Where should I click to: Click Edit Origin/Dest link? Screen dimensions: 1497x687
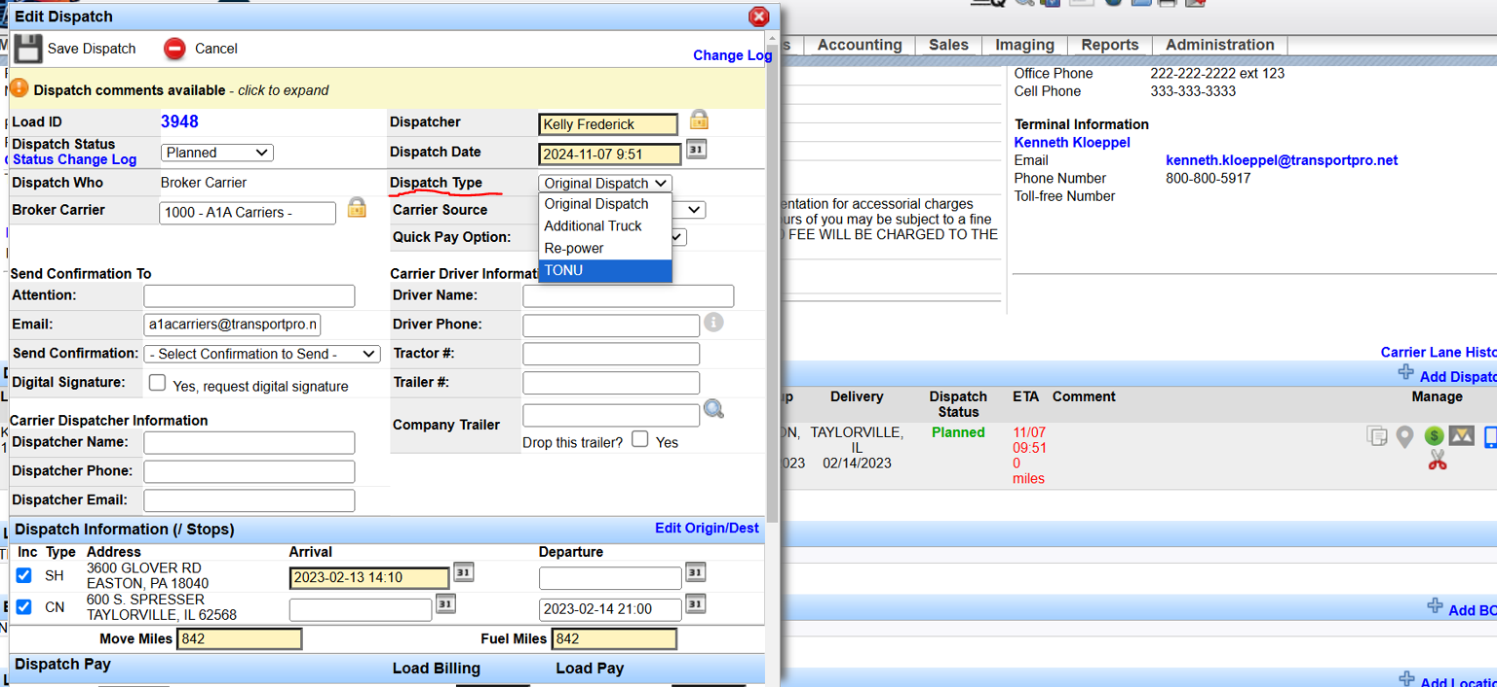pyautogui.click(x=706, y=528)
